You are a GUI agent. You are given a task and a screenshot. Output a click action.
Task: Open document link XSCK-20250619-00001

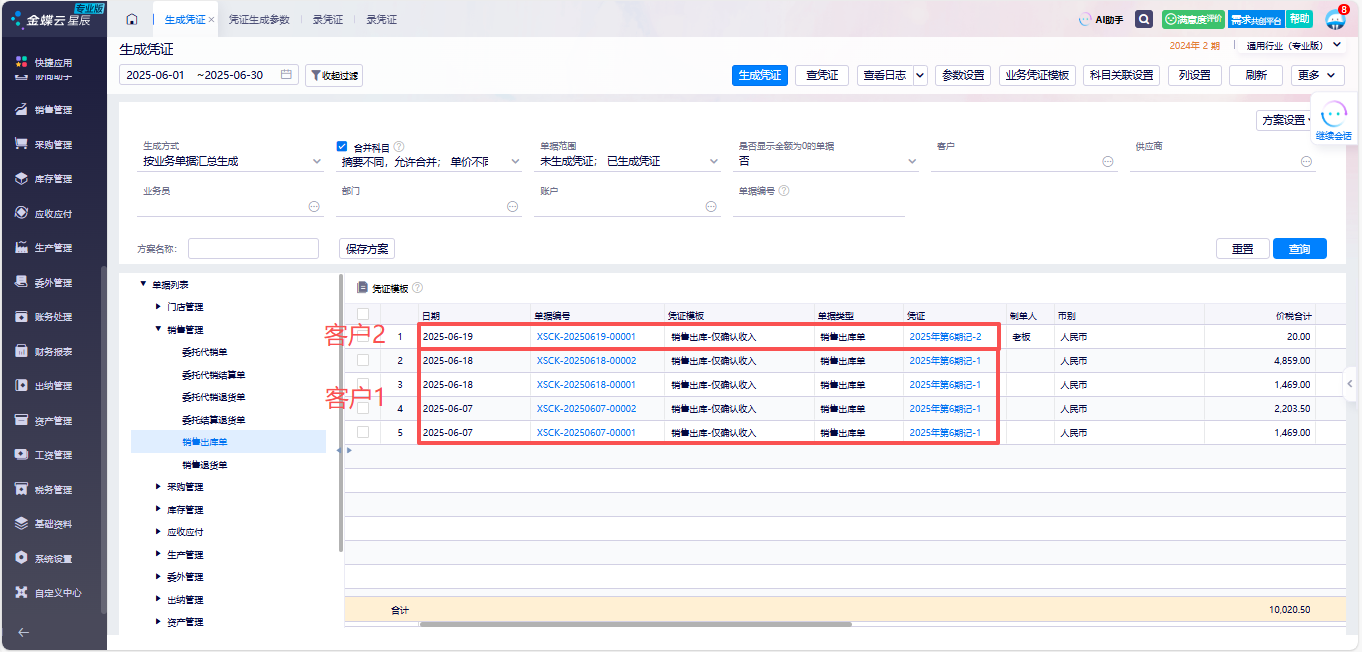586,337
